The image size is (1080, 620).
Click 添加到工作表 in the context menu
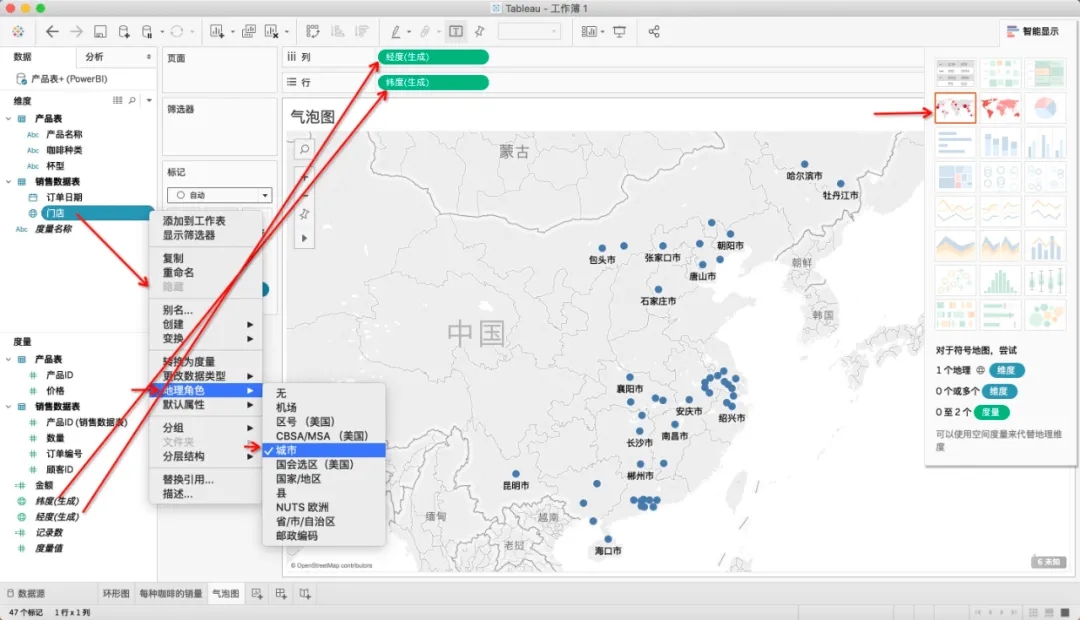[194, 220]
